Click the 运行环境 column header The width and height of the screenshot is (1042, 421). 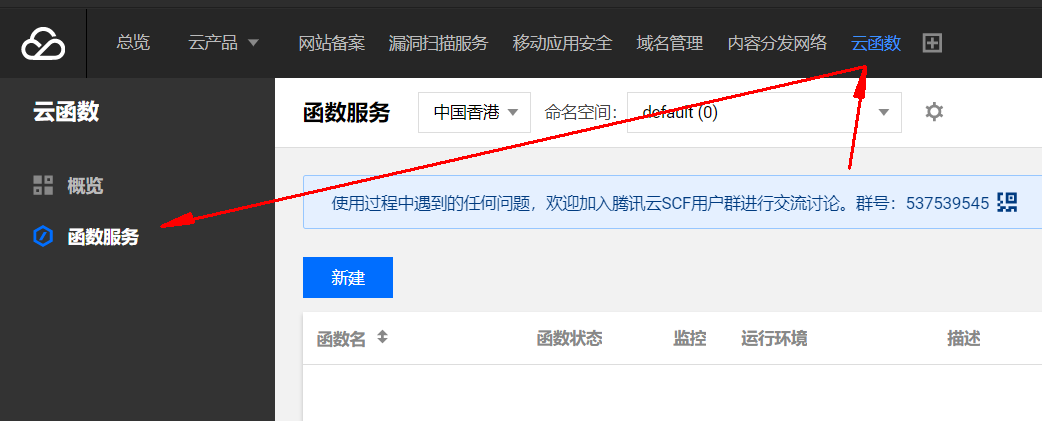773,339
